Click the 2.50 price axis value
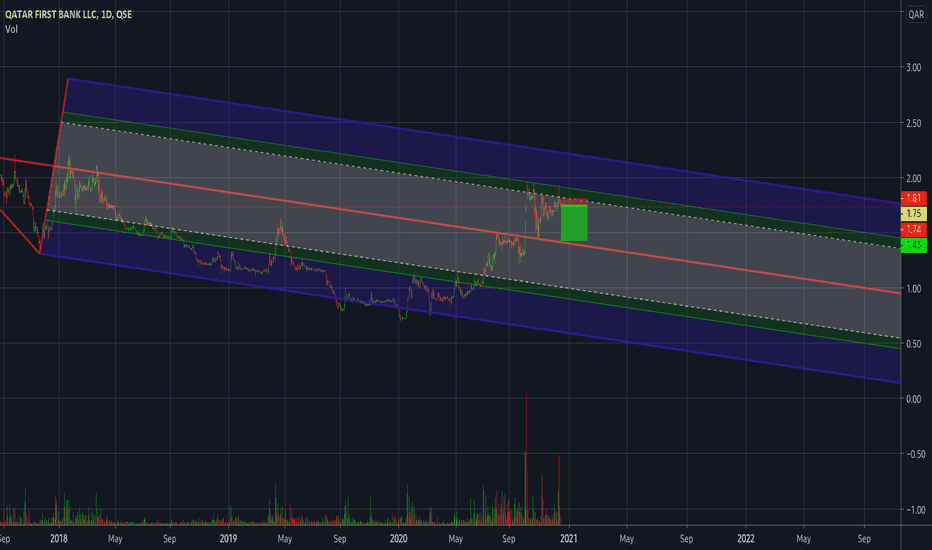The height and width of the screenshot is (550, 932). coord(914,123)
